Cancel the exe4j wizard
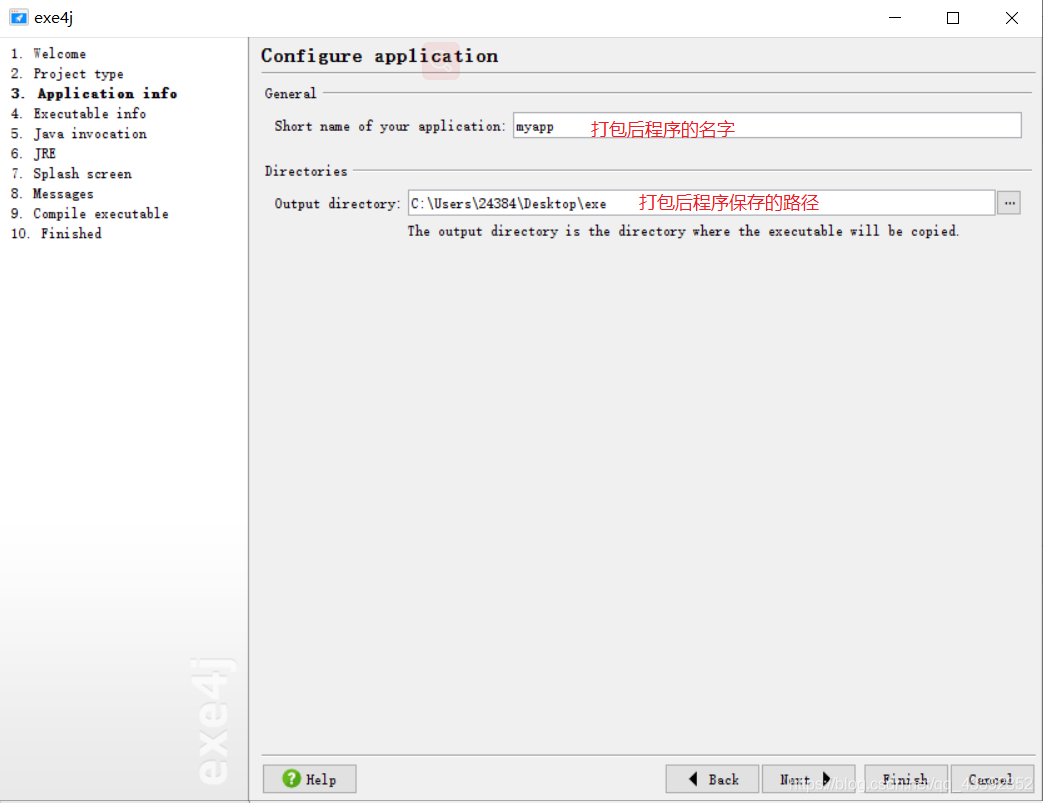Image resolution: width=1043 pixels, height=803 pixels. pyautogui.click(x=992, y=779)
